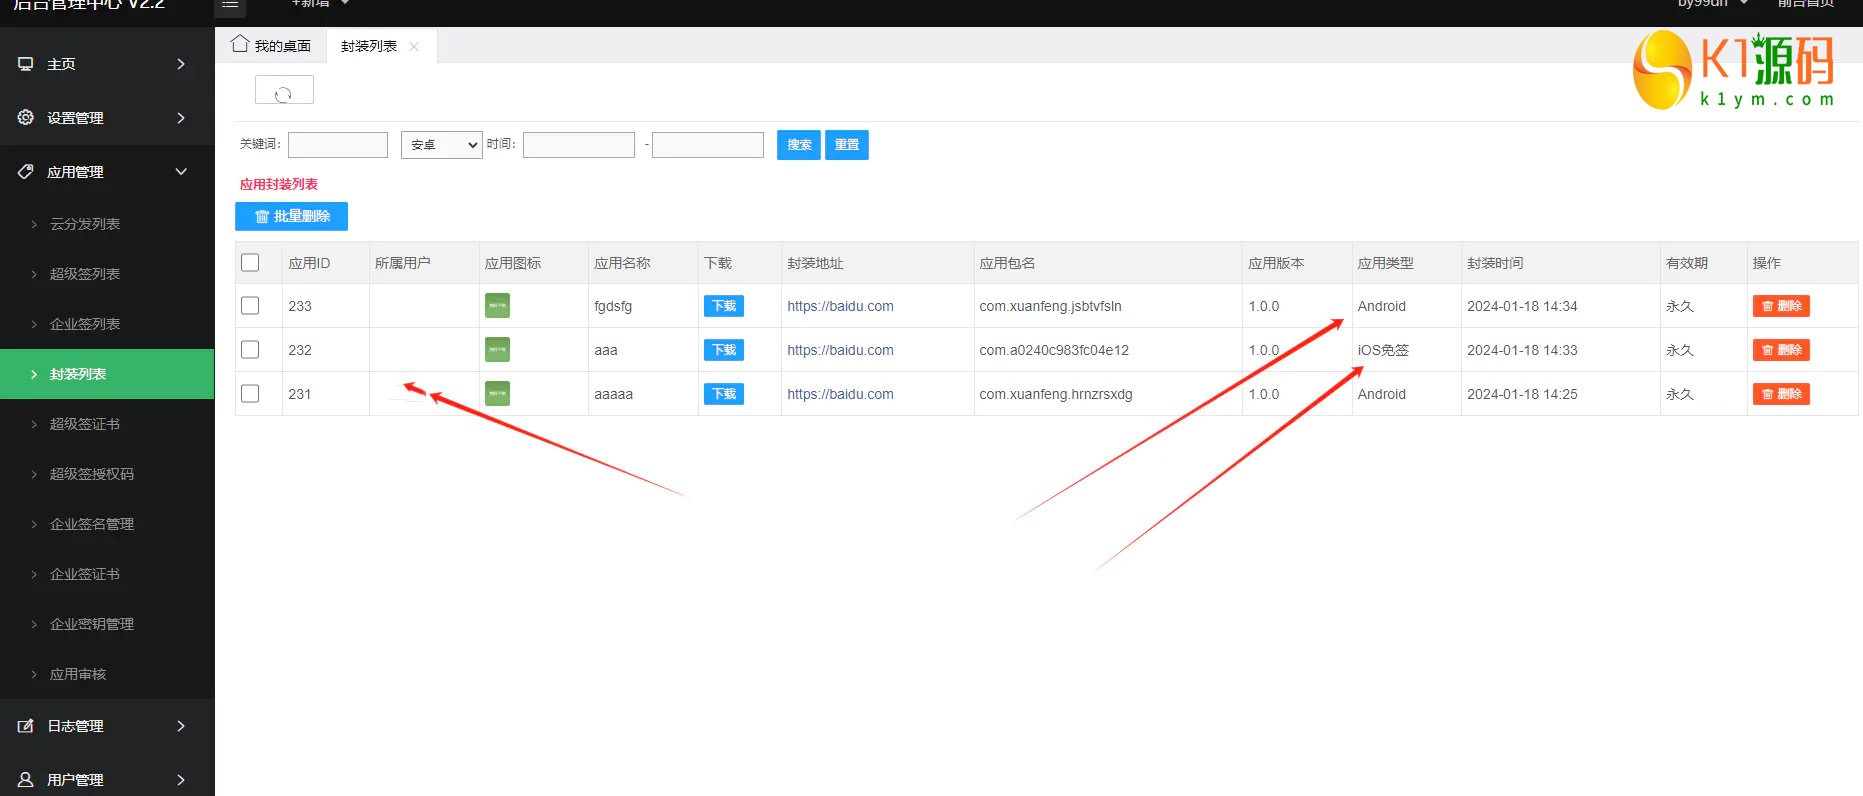
Task: Expand the 设置管理 menu chevron
Action: pos(181,118)
